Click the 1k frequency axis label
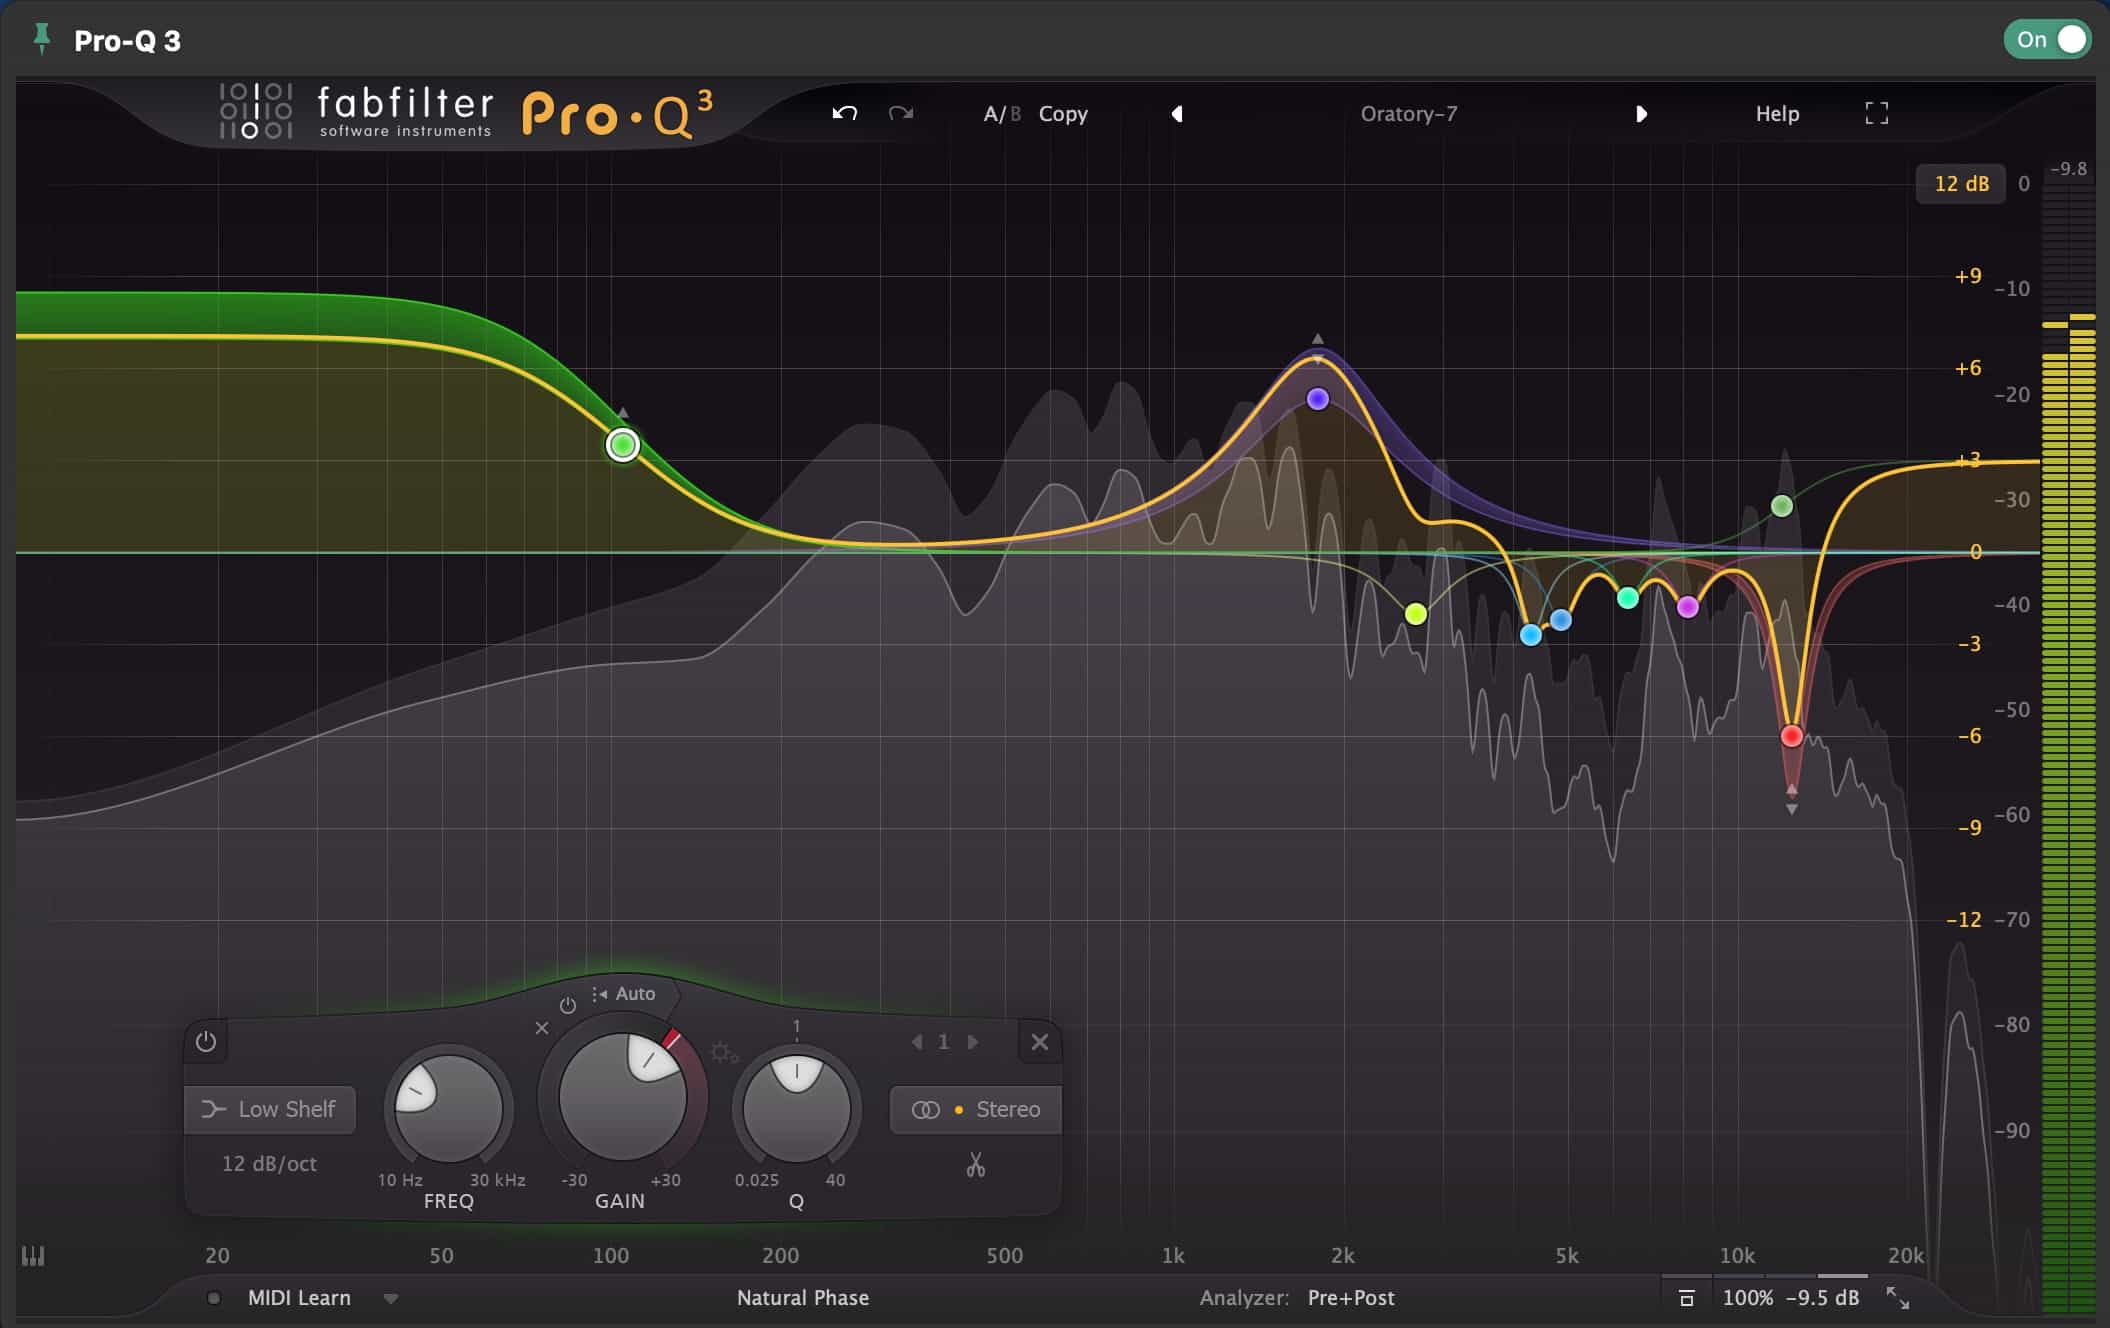2110x1328 pixels. click(x=1173, y=1255)
